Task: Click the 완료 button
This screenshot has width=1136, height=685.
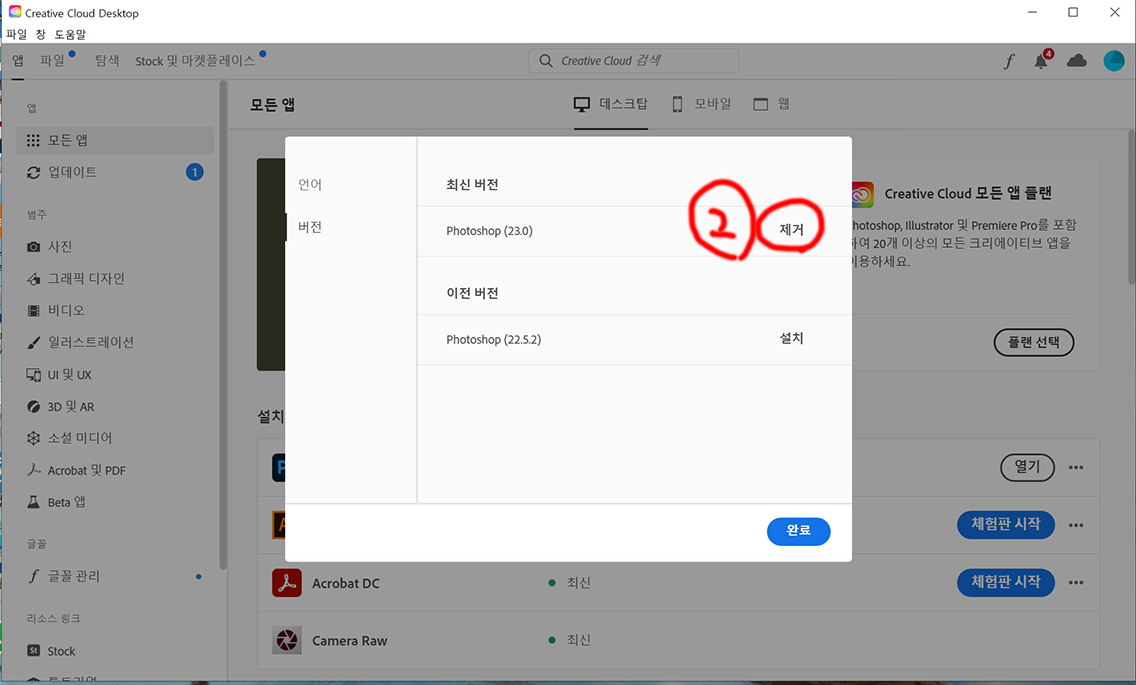Action: coord(798,531)
